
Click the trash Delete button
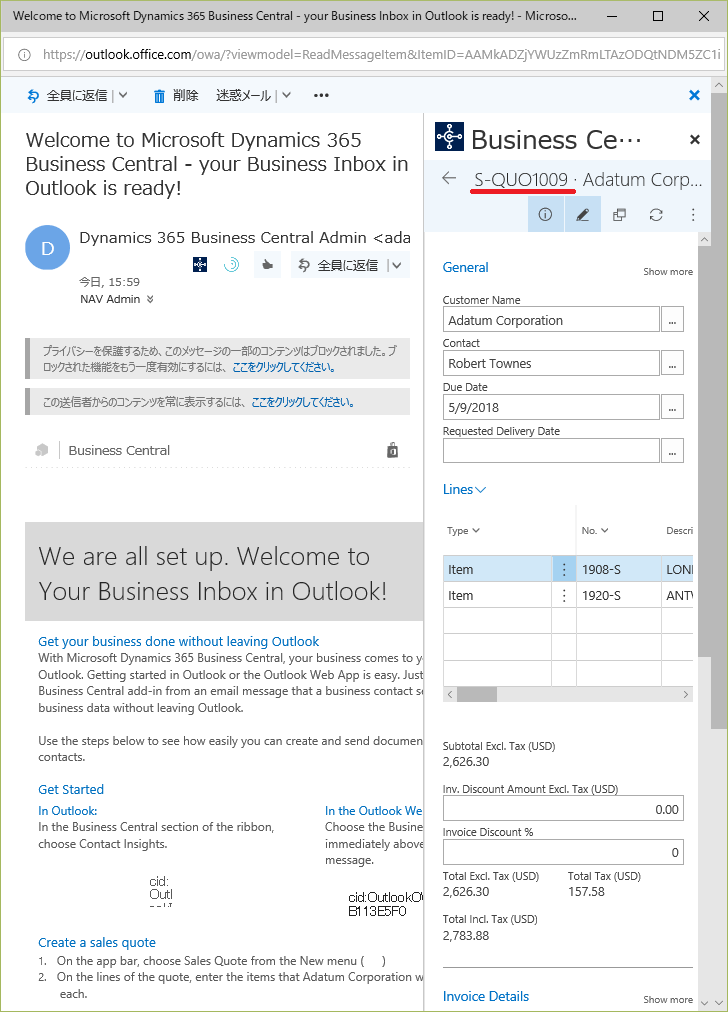[x=176, y=96]
